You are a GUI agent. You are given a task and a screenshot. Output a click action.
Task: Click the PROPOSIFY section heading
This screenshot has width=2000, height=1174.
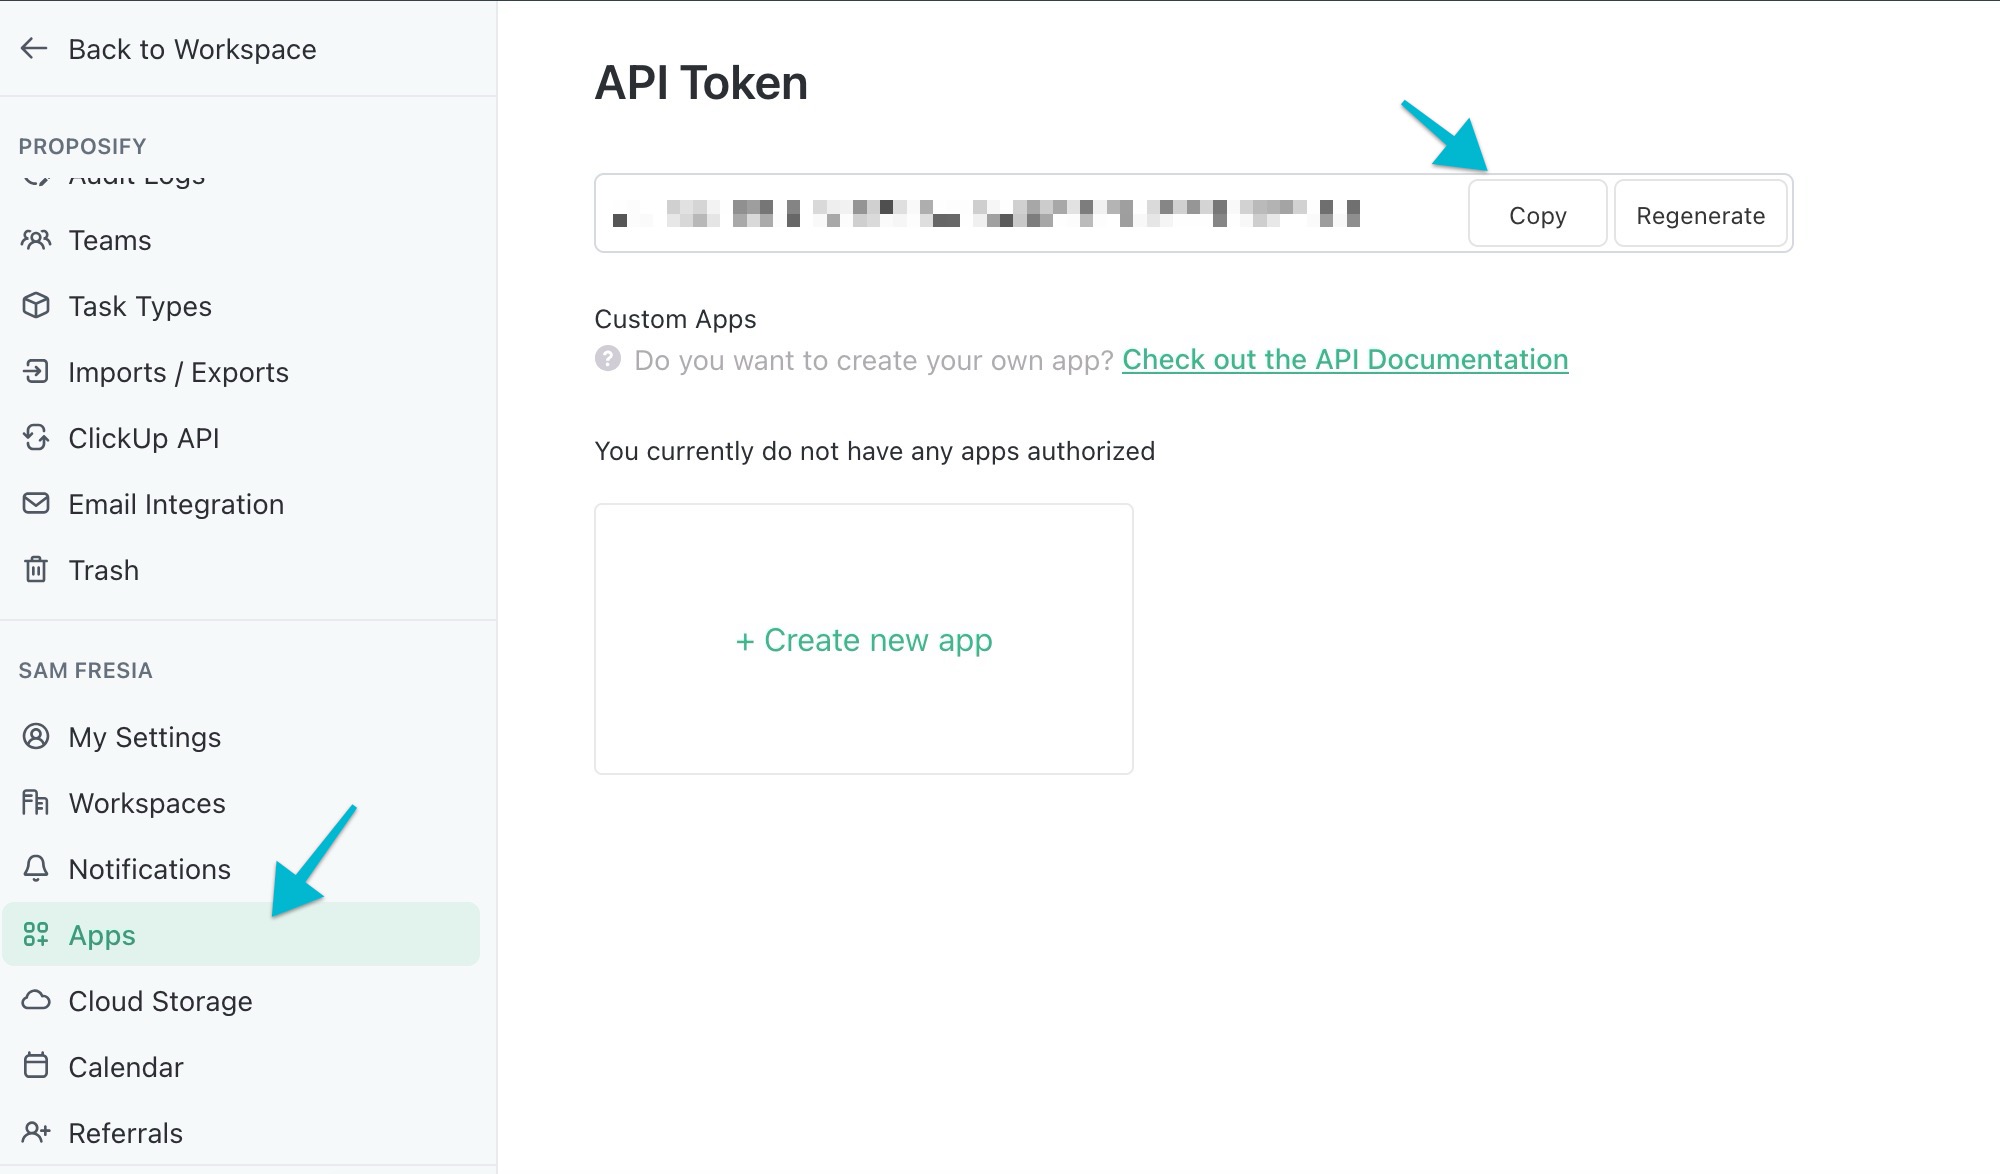tap(82, 147)
